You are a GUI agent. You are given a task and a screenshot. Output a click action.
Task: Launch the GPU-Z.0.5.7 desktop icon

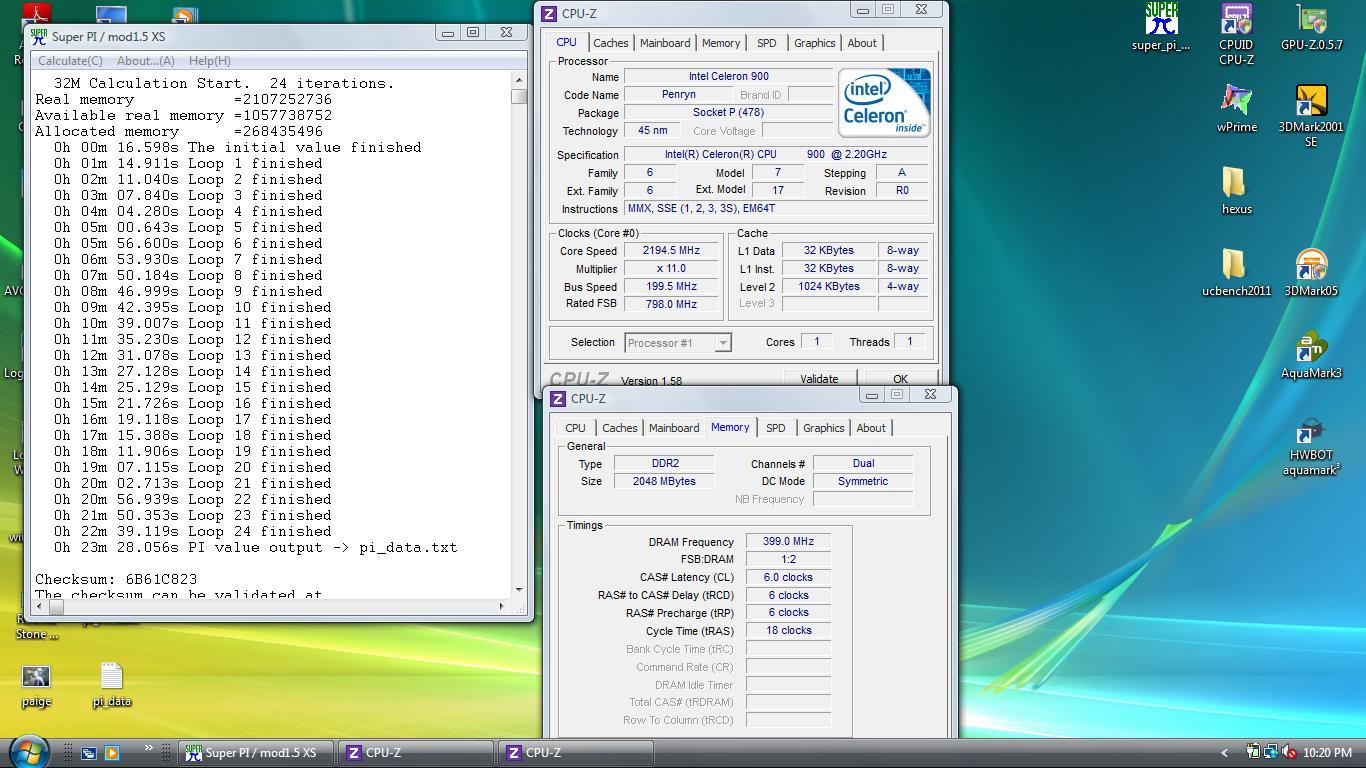(x=1311, y=19)
